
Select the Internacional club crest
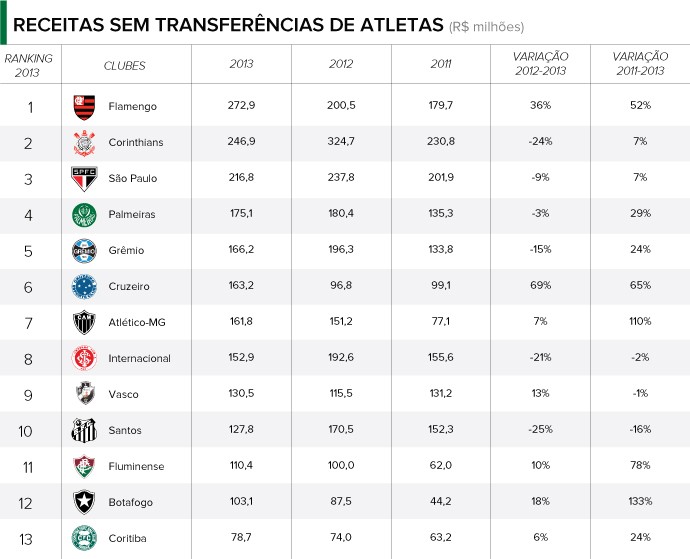83,358
